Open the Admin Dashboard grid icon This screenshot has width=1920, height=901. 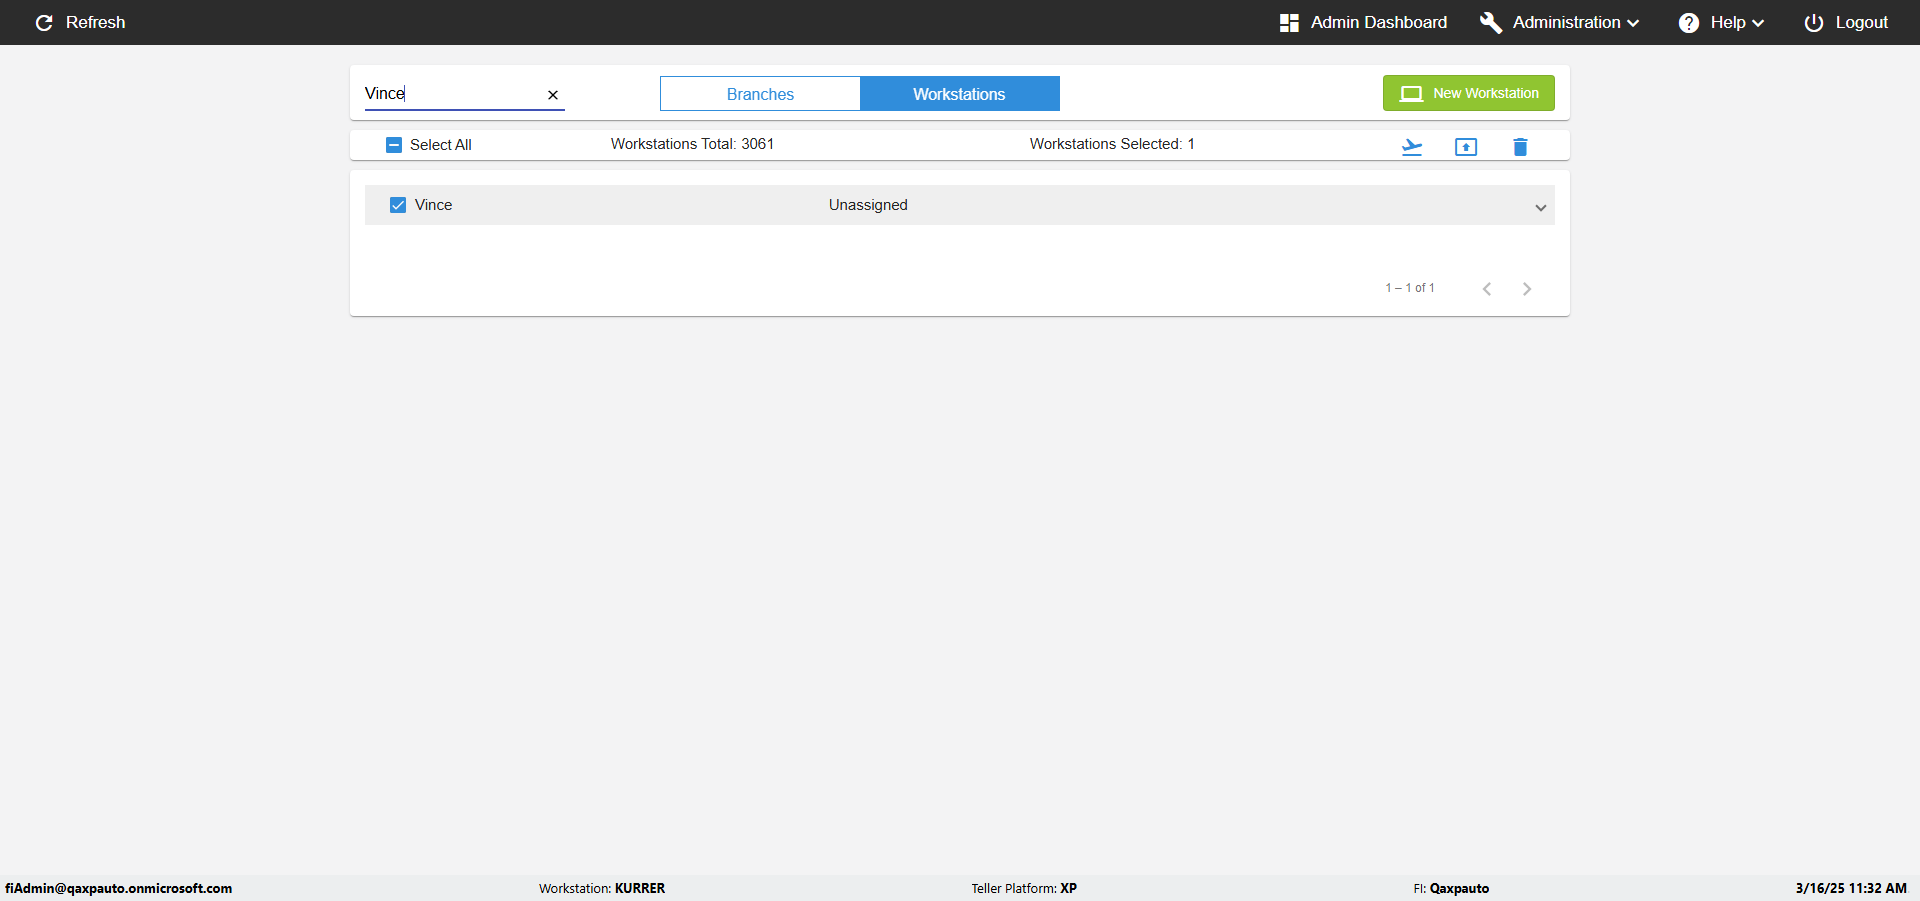tap(1289, 23)
